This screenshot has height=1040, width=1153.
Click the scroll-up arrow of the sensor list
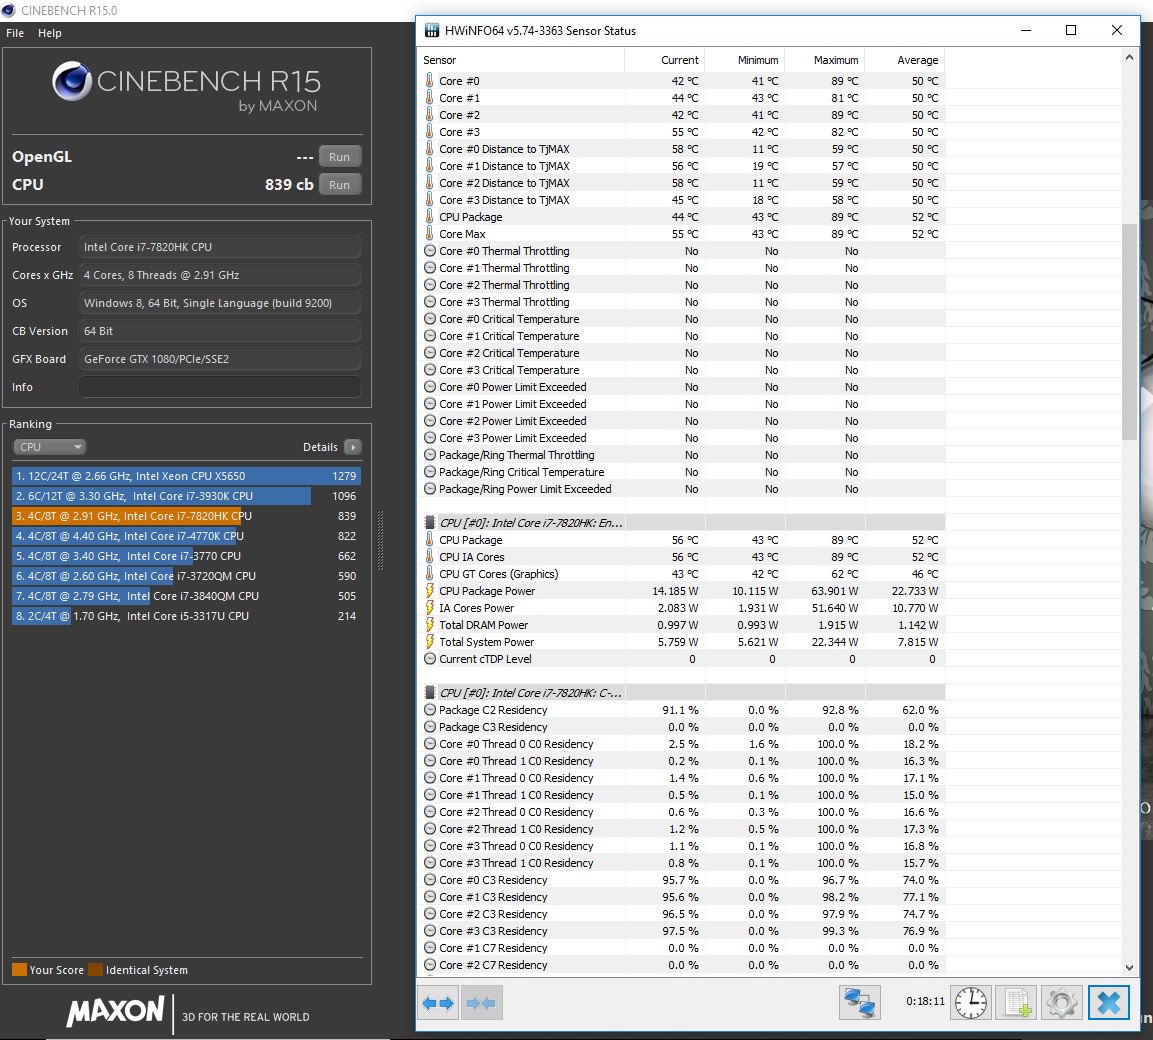point(1129,57)
